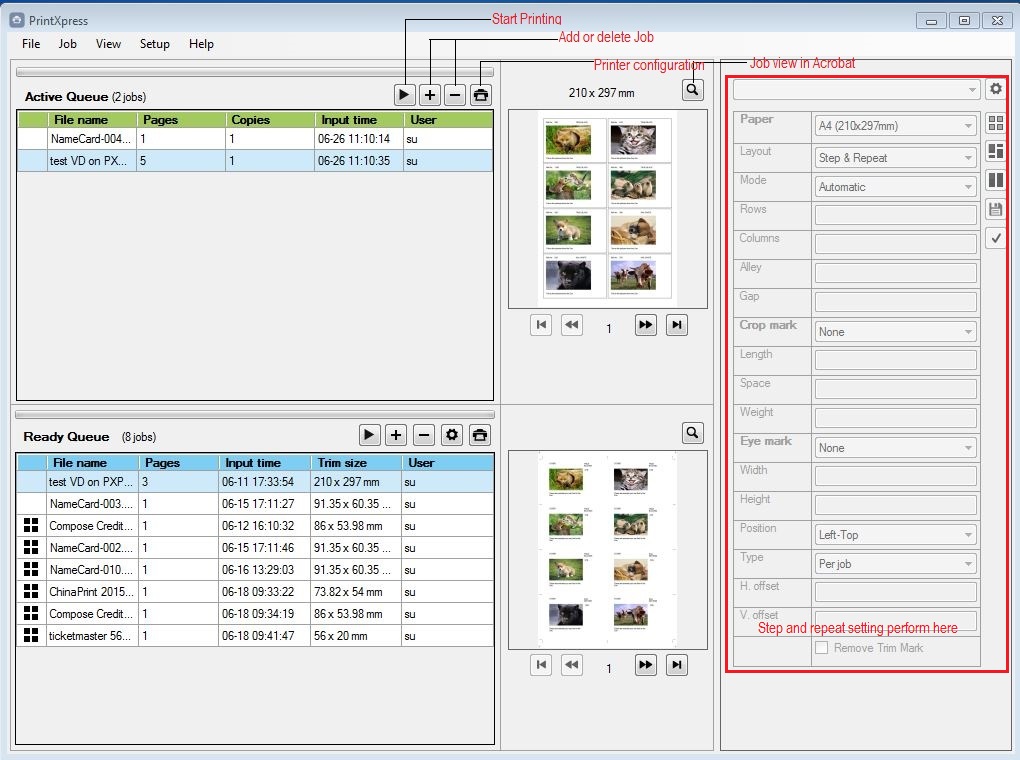Open the Job menu
Viewport: 1020px width, 760px height.
tap(68, 44)
